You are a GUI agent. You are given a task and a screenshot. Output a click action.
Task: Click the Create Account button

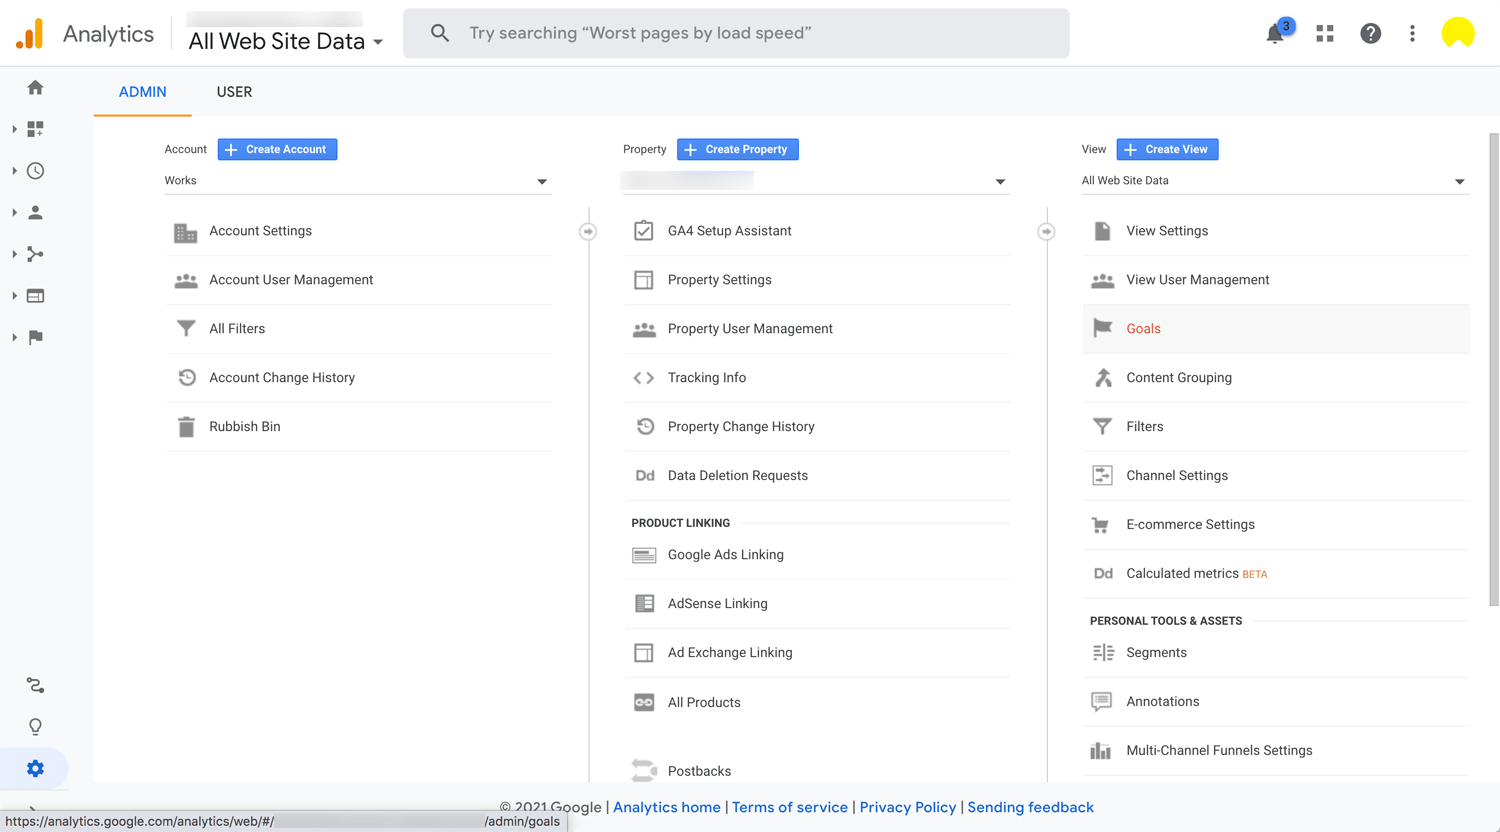[277, 149]
